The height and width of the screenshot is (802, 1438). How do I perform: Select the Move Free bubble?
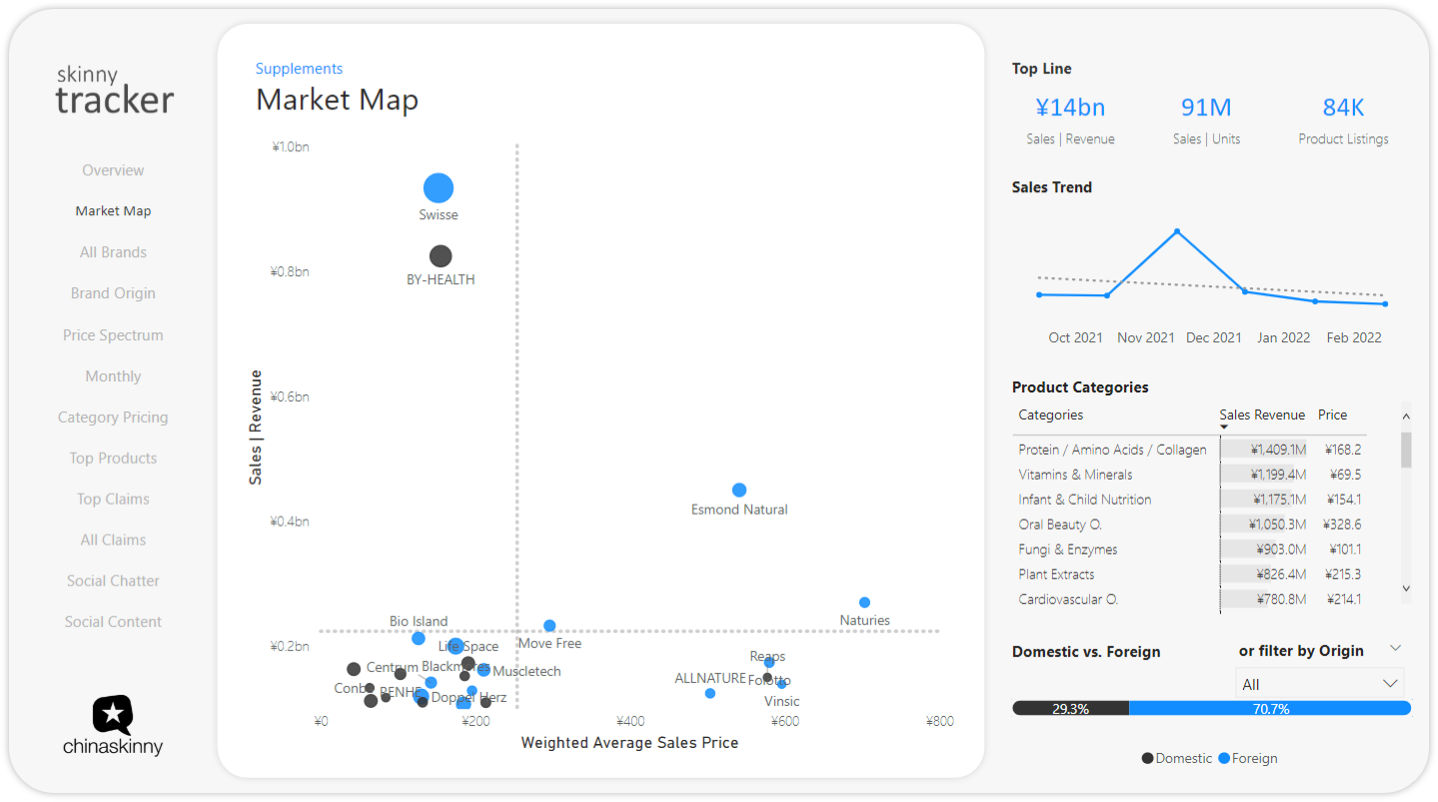[549, 626]
